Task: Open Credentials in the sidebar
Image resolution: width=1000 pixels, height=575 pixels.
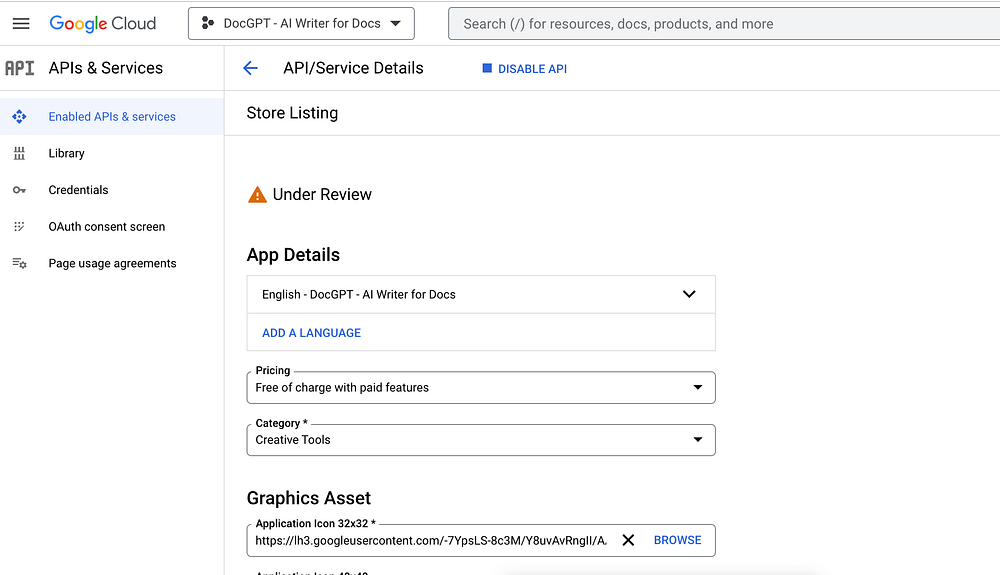Action: click(x=78, y=190)
